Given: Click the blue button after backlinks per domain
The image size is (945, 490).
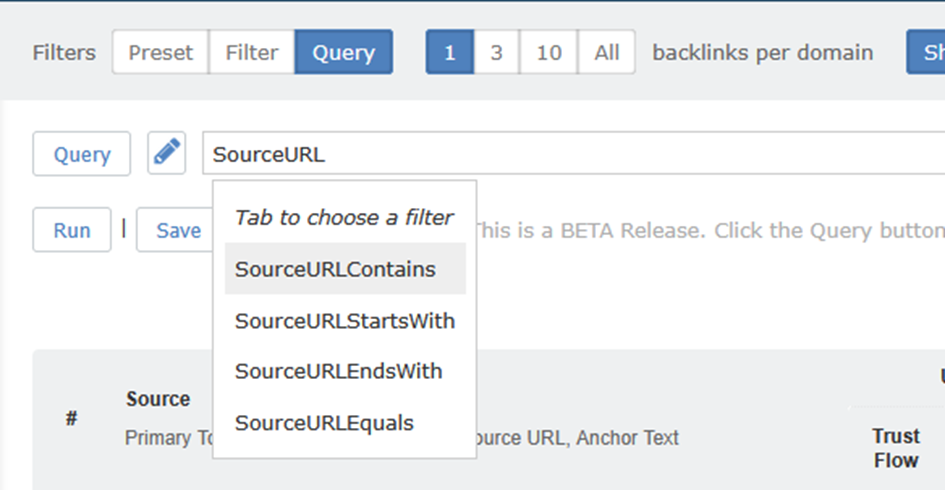Looking at the screenshot, I should 926,52.
